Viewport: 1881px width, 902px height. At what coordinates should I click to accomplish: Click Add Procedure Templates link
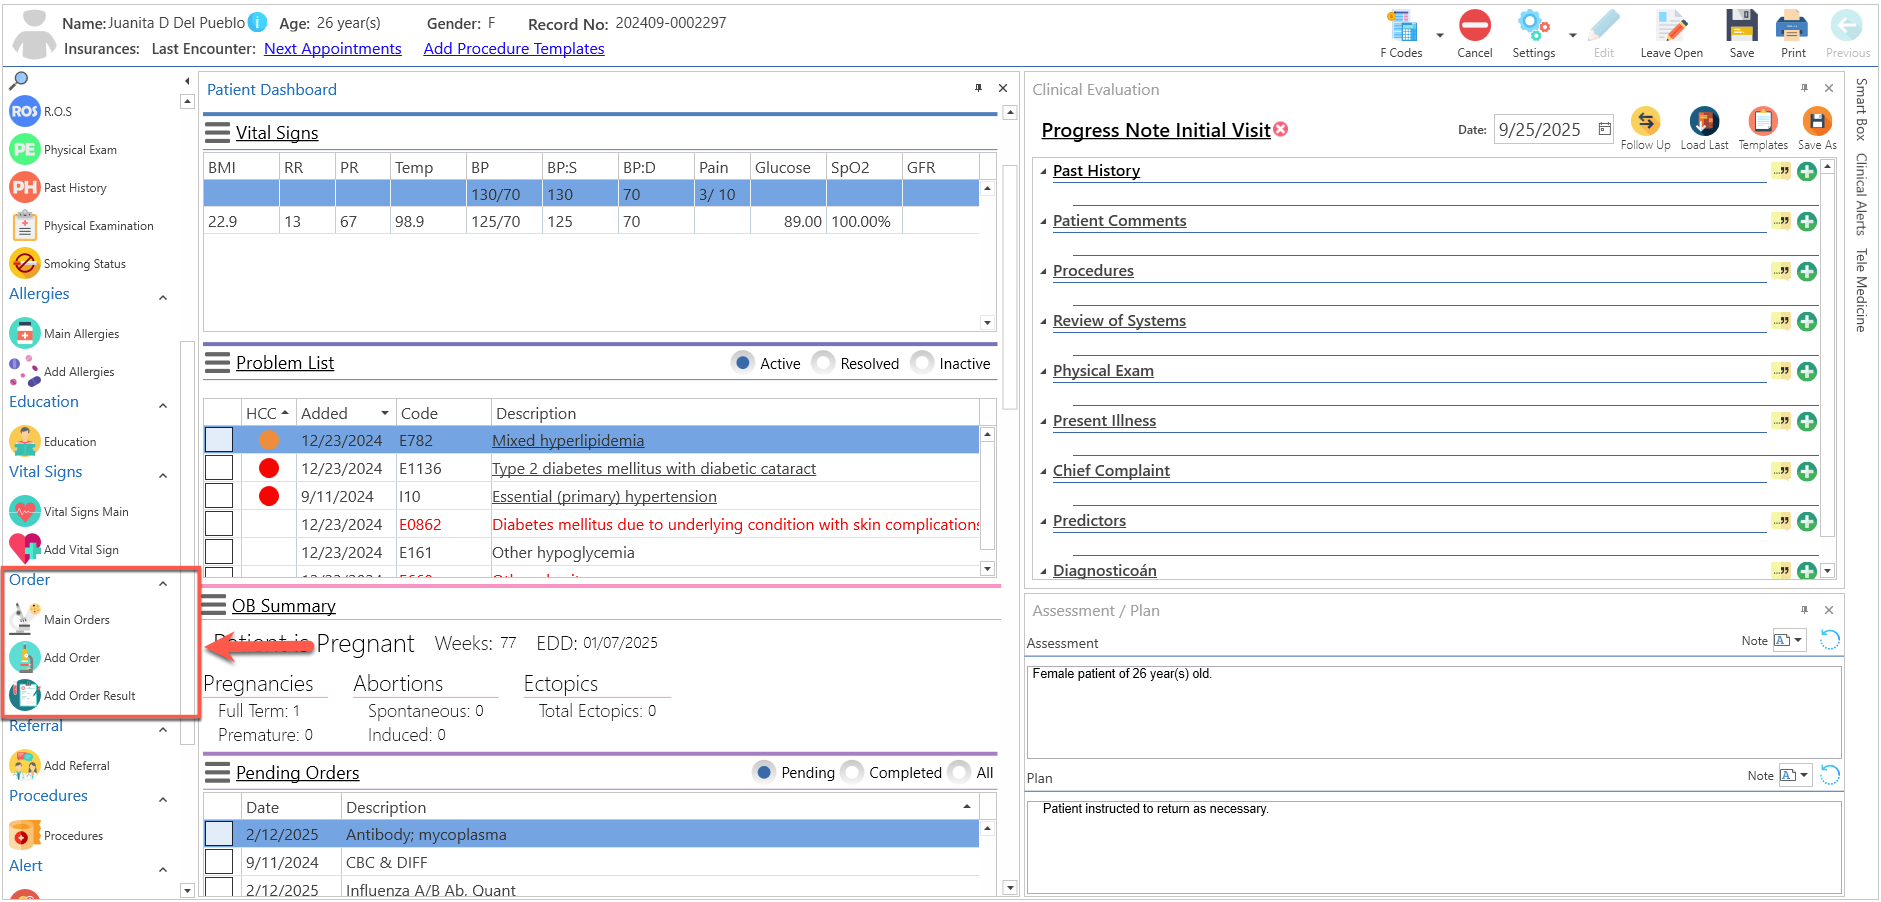tap(514, 48)
